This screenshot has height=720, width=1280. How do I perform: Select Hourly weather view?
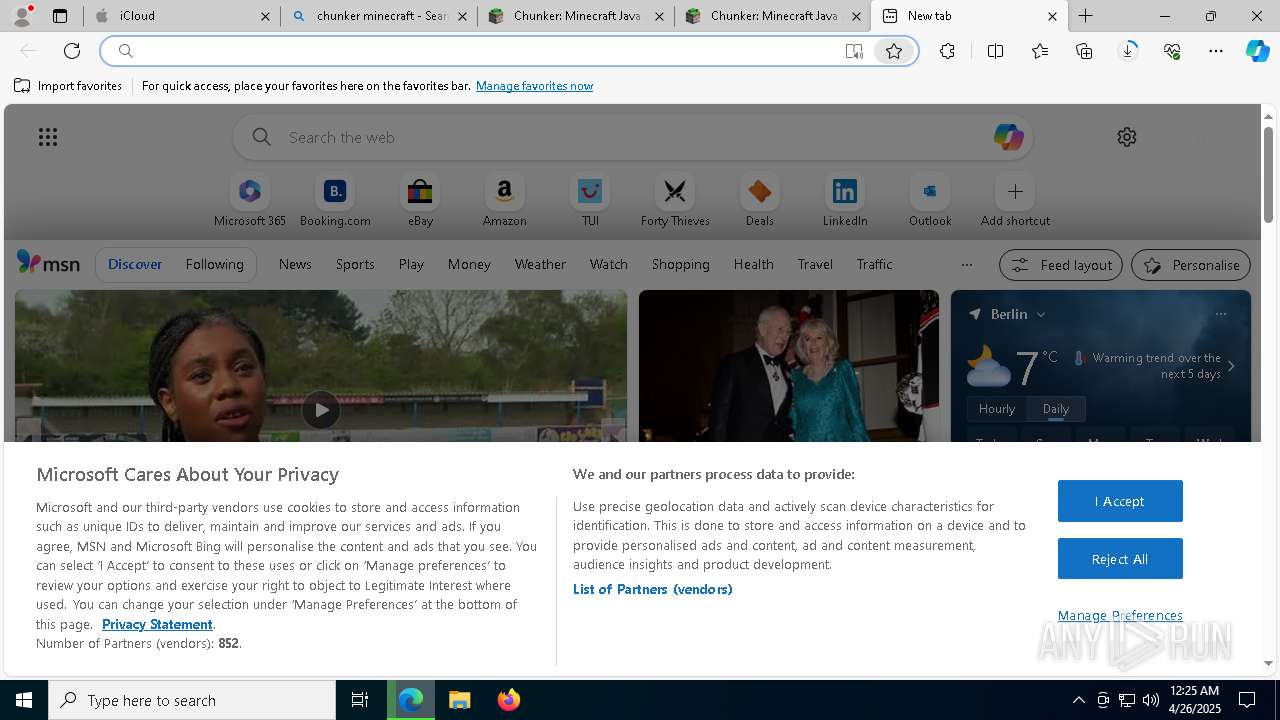click(996, 408)
